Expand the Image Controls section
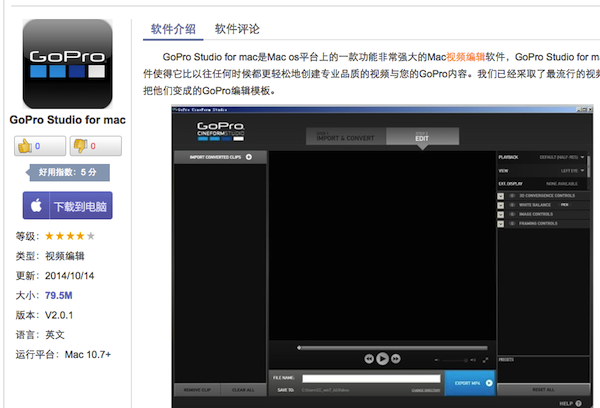 501,214
